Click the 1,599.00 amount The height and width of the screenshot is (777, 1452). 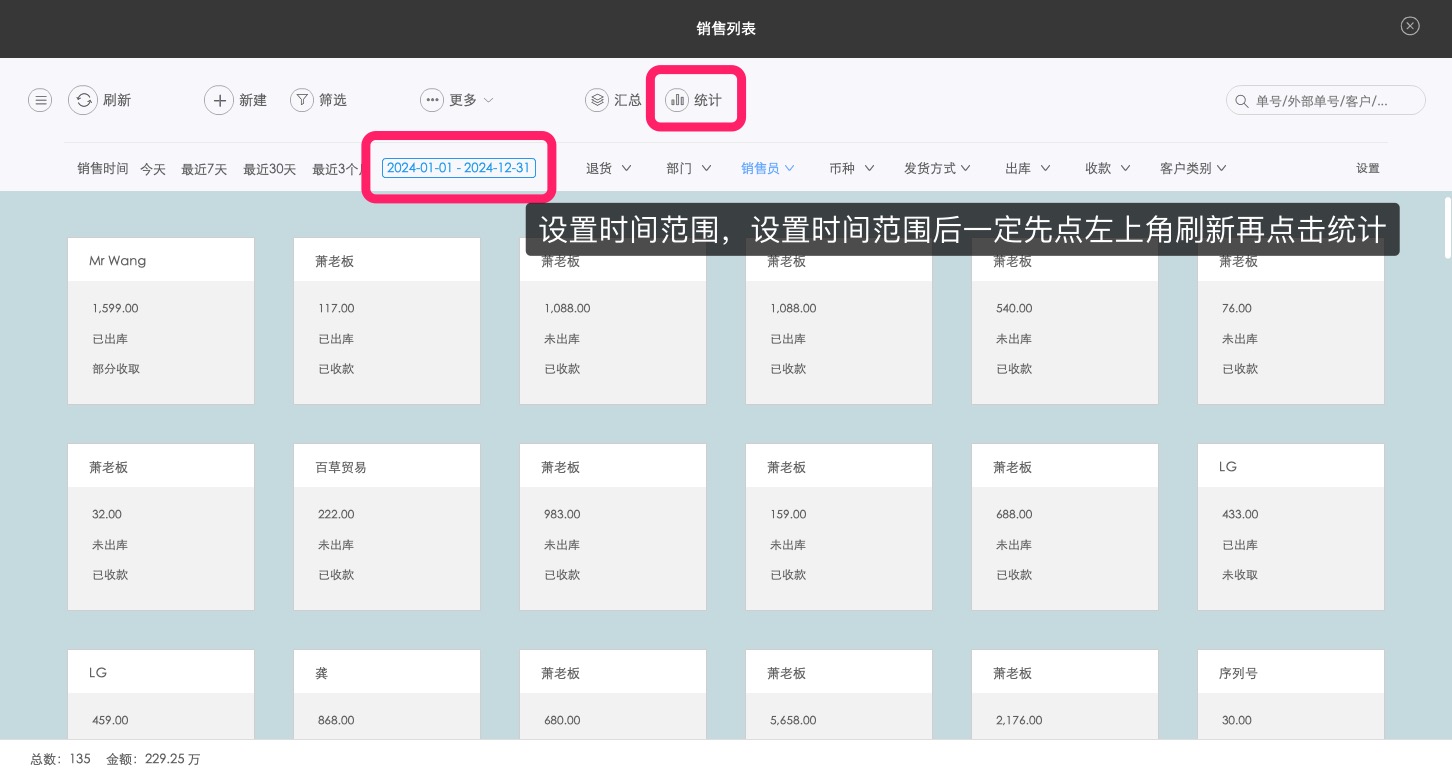pyautogui.click(x=115, y=308)
